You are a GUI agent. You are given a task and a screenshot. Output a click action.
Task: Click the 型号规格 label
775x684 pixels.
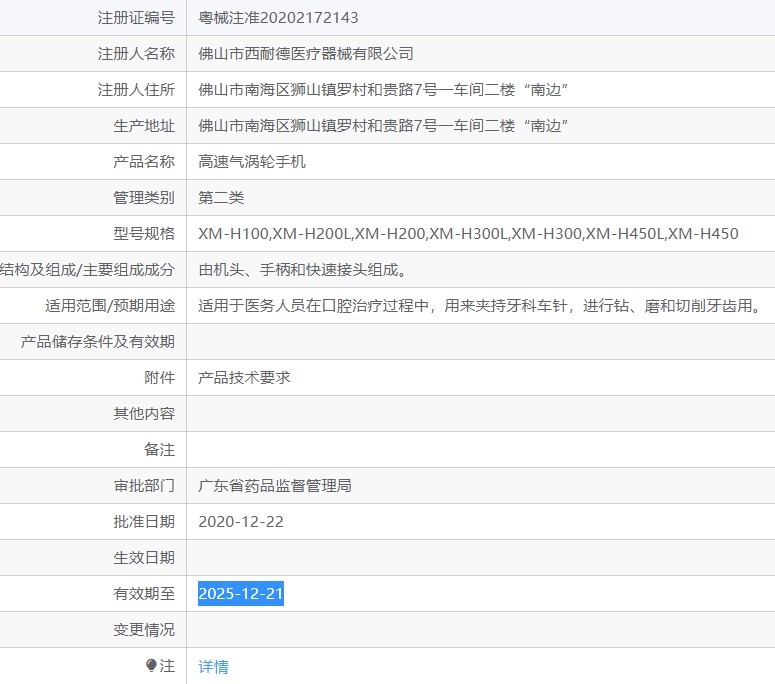pos(144,233)
